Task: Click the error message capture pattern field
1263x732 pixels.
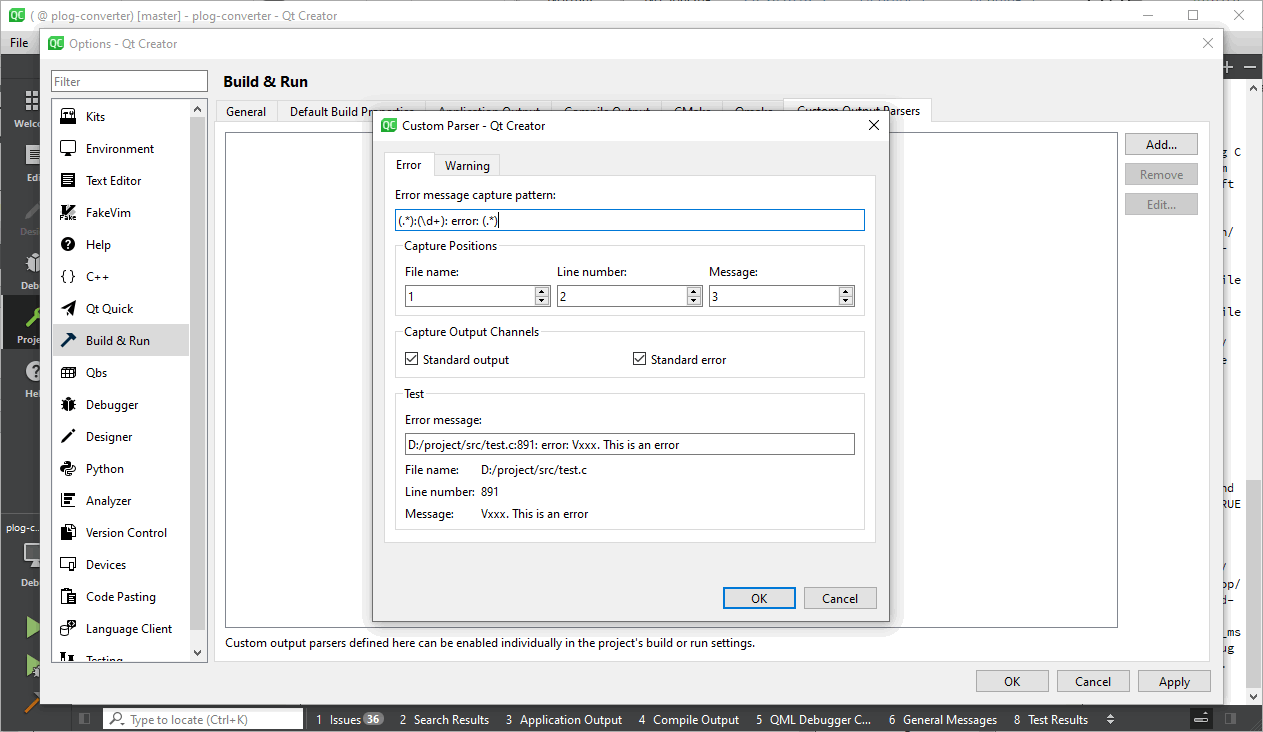Action: [x=629, y=220]
